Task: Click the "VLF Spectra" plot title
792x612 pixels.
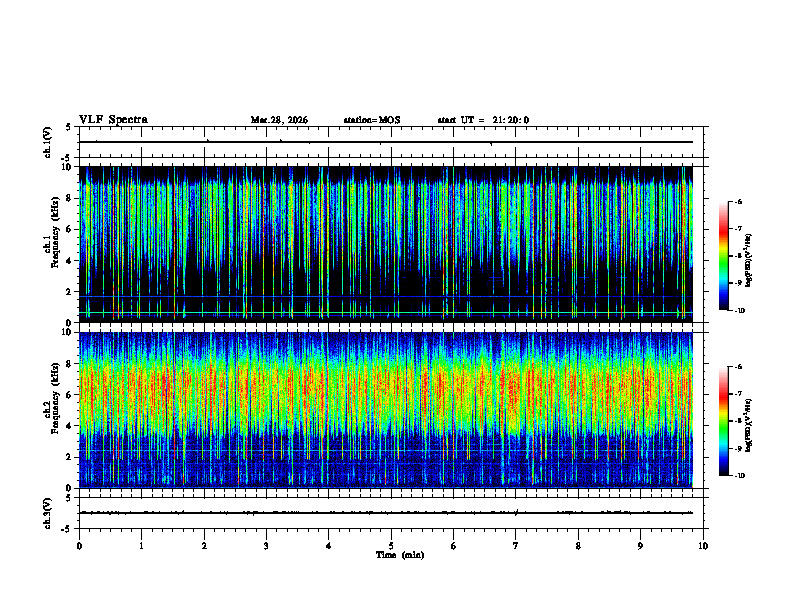Action: [113, 120]
